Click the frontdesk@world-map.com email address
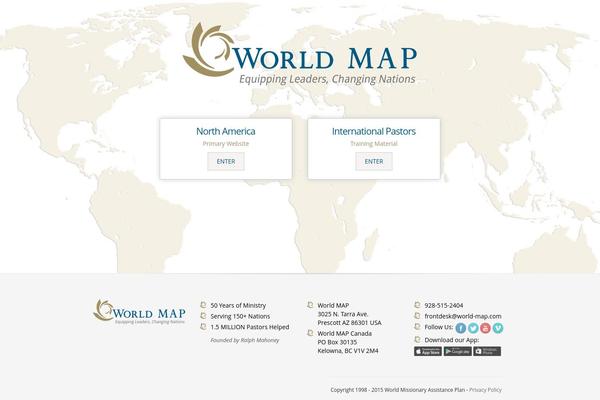Viewport: 600px width, 400px height. 463,316
